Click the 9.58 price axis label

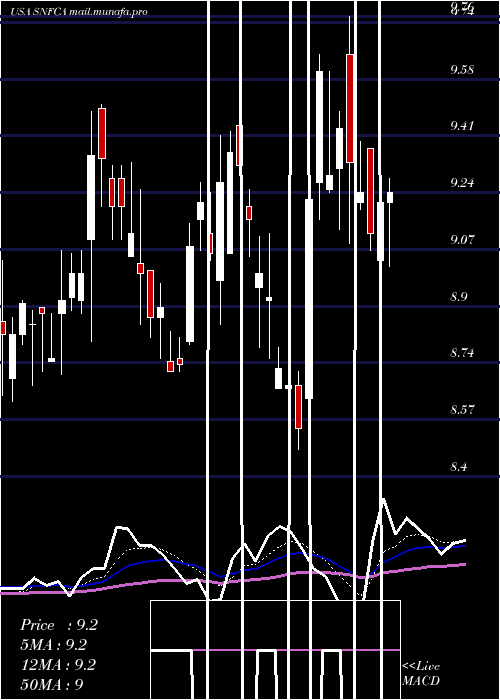click(x=462, y=69)
